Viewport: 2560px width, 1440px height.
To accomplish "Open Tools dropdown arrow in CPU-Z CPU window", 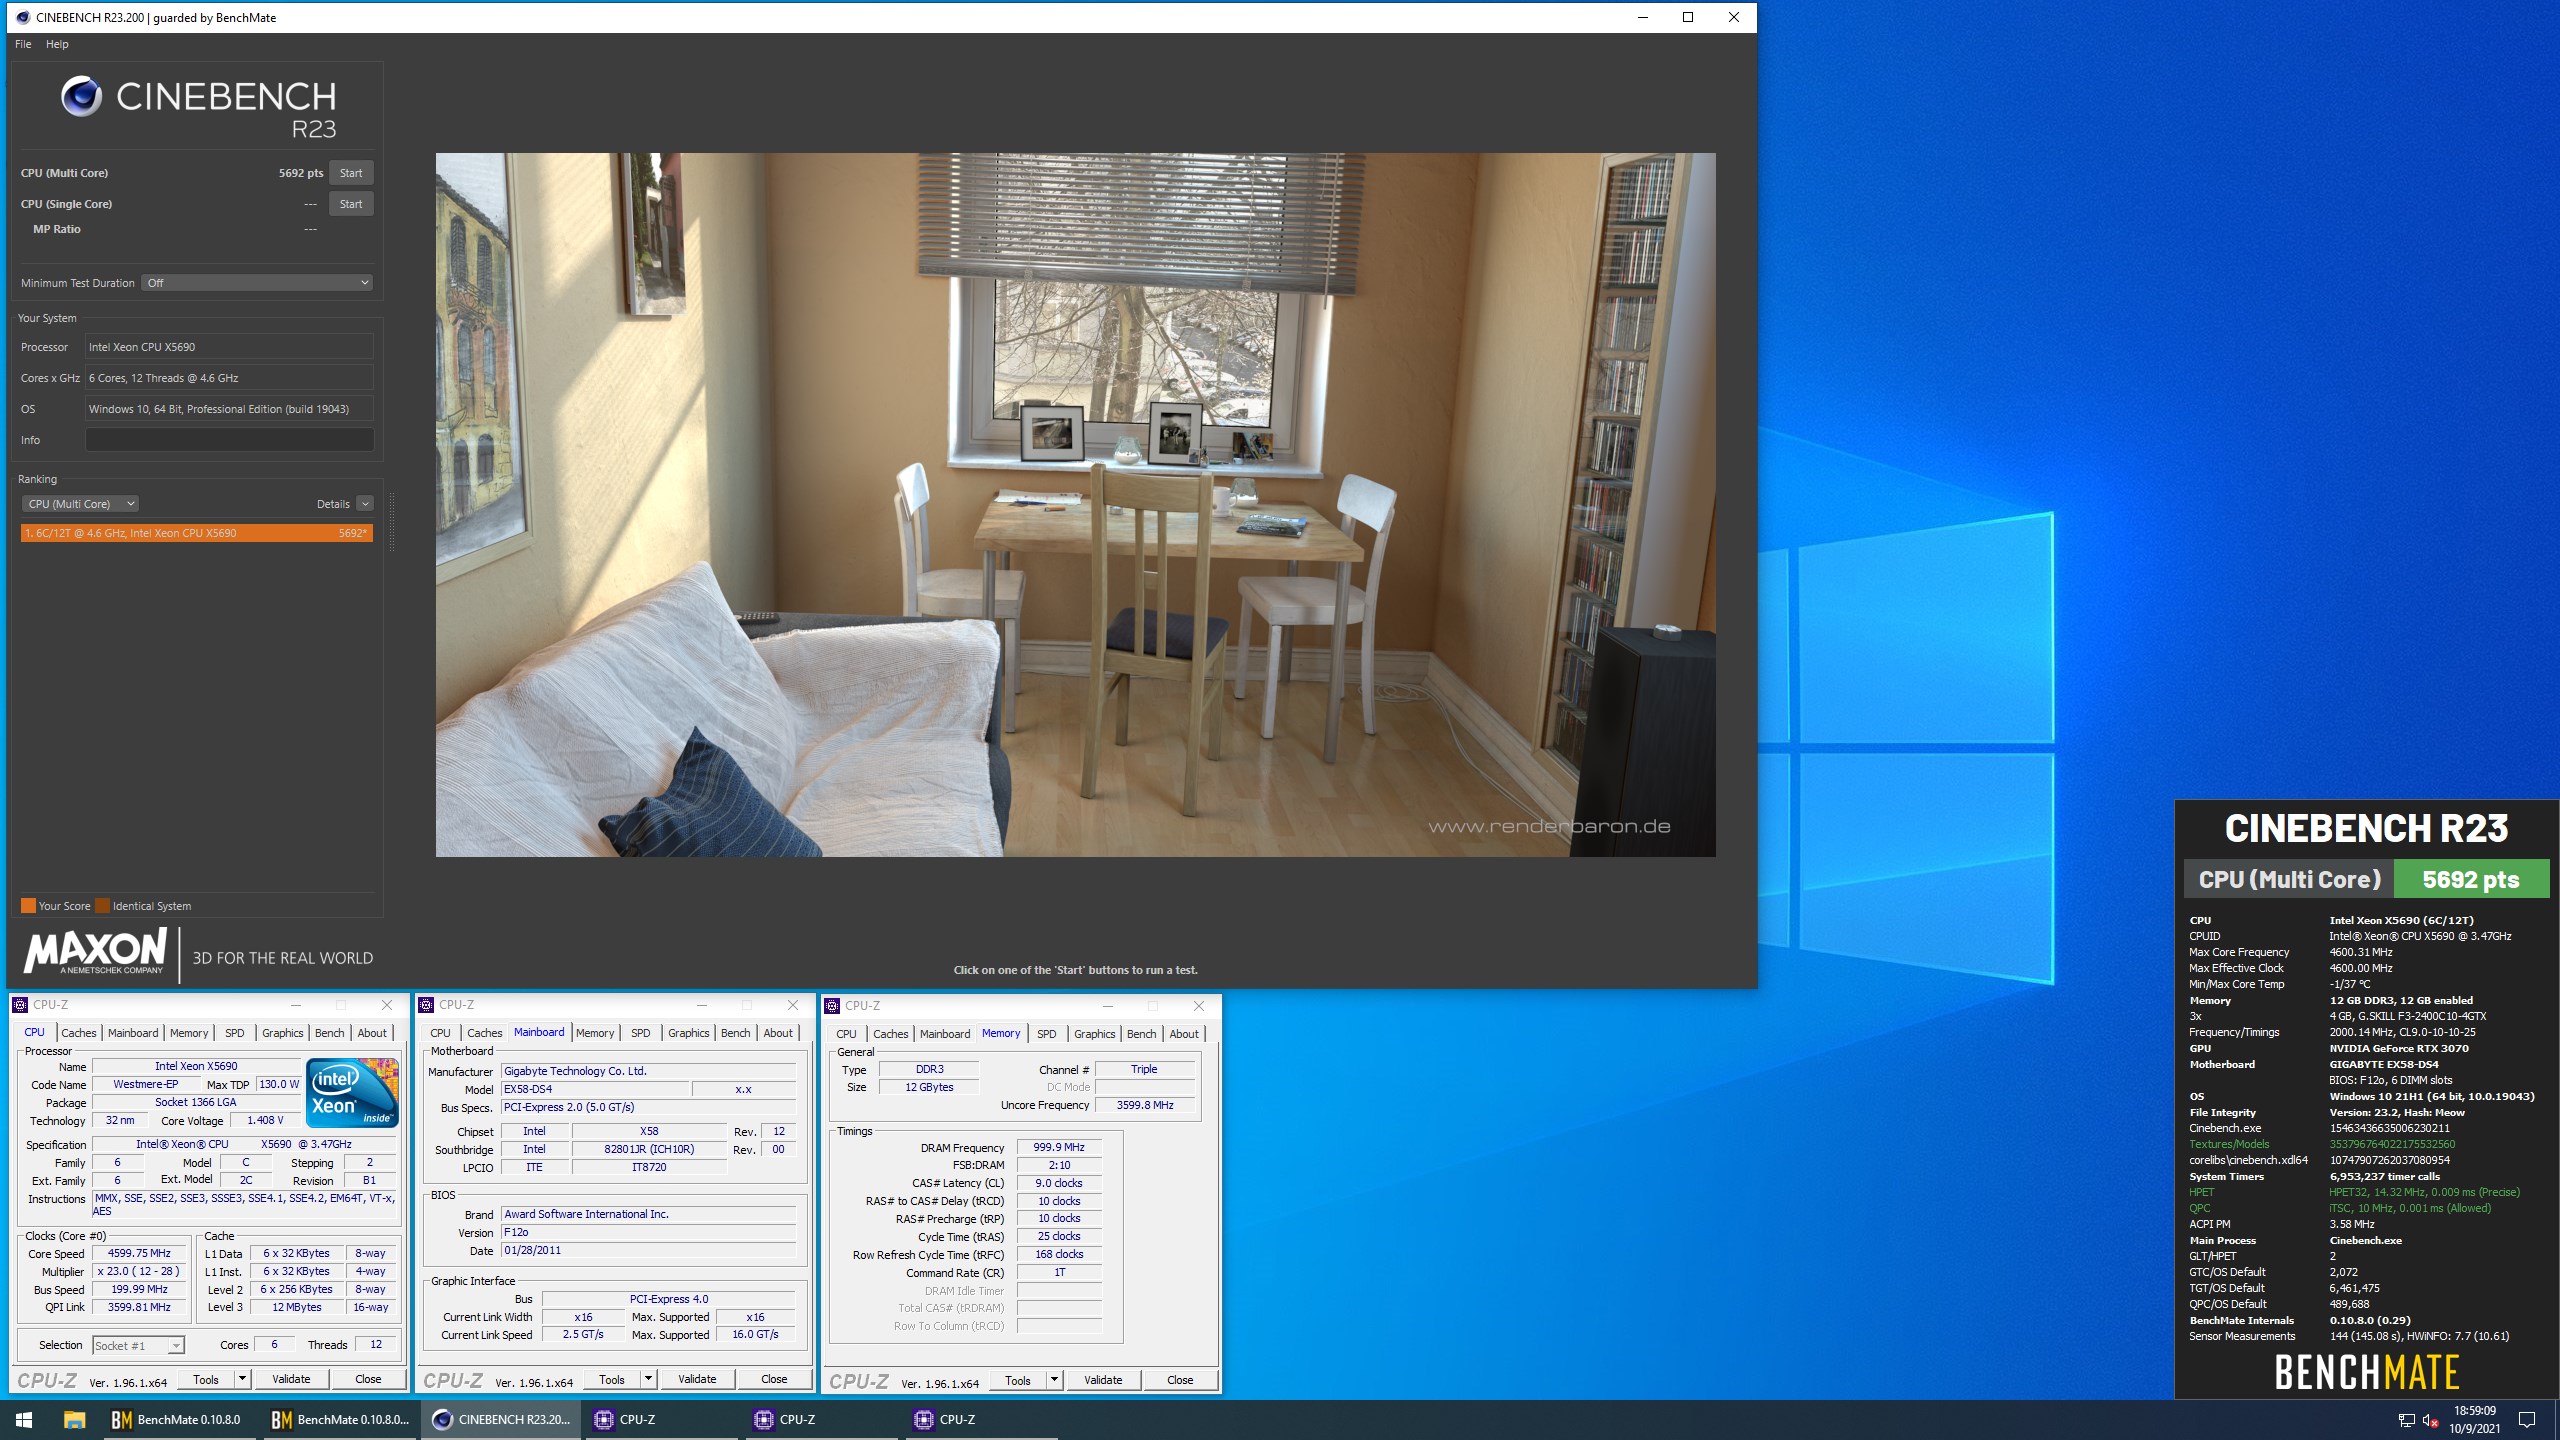I will tap(241, 1379).
